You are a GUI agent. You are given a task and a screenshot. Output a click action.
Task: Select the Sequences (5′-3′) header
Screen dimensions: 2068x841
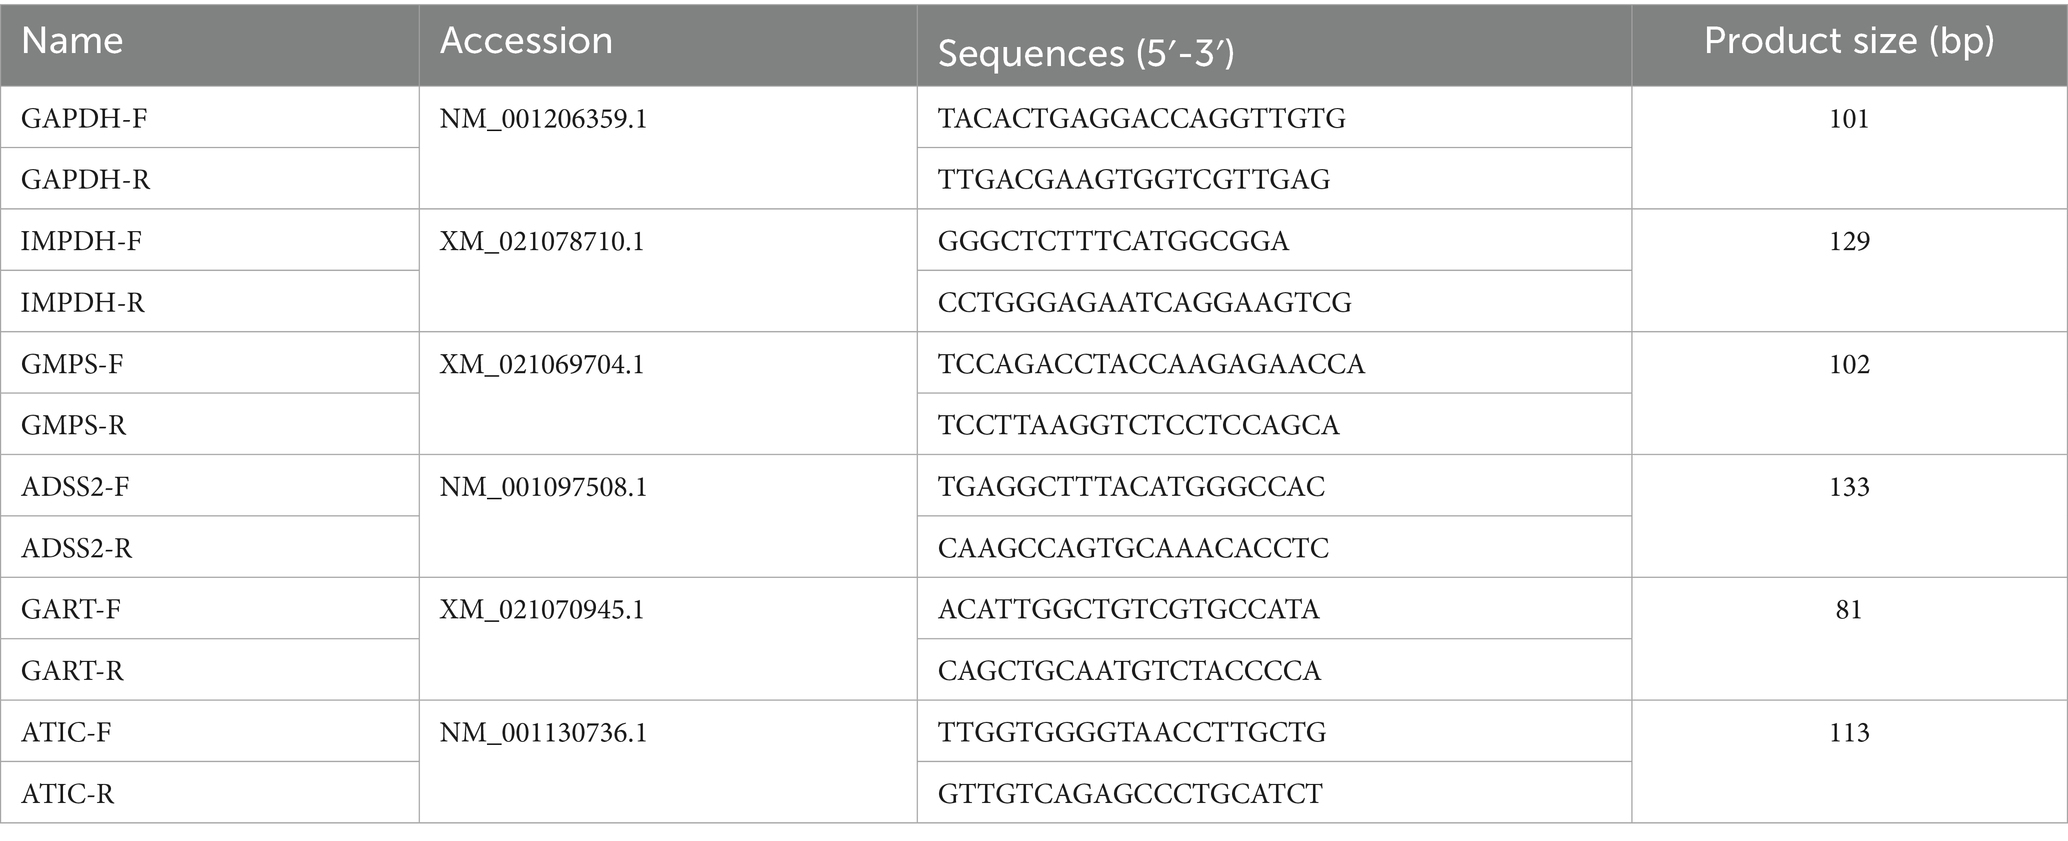tap(1086, 53)
